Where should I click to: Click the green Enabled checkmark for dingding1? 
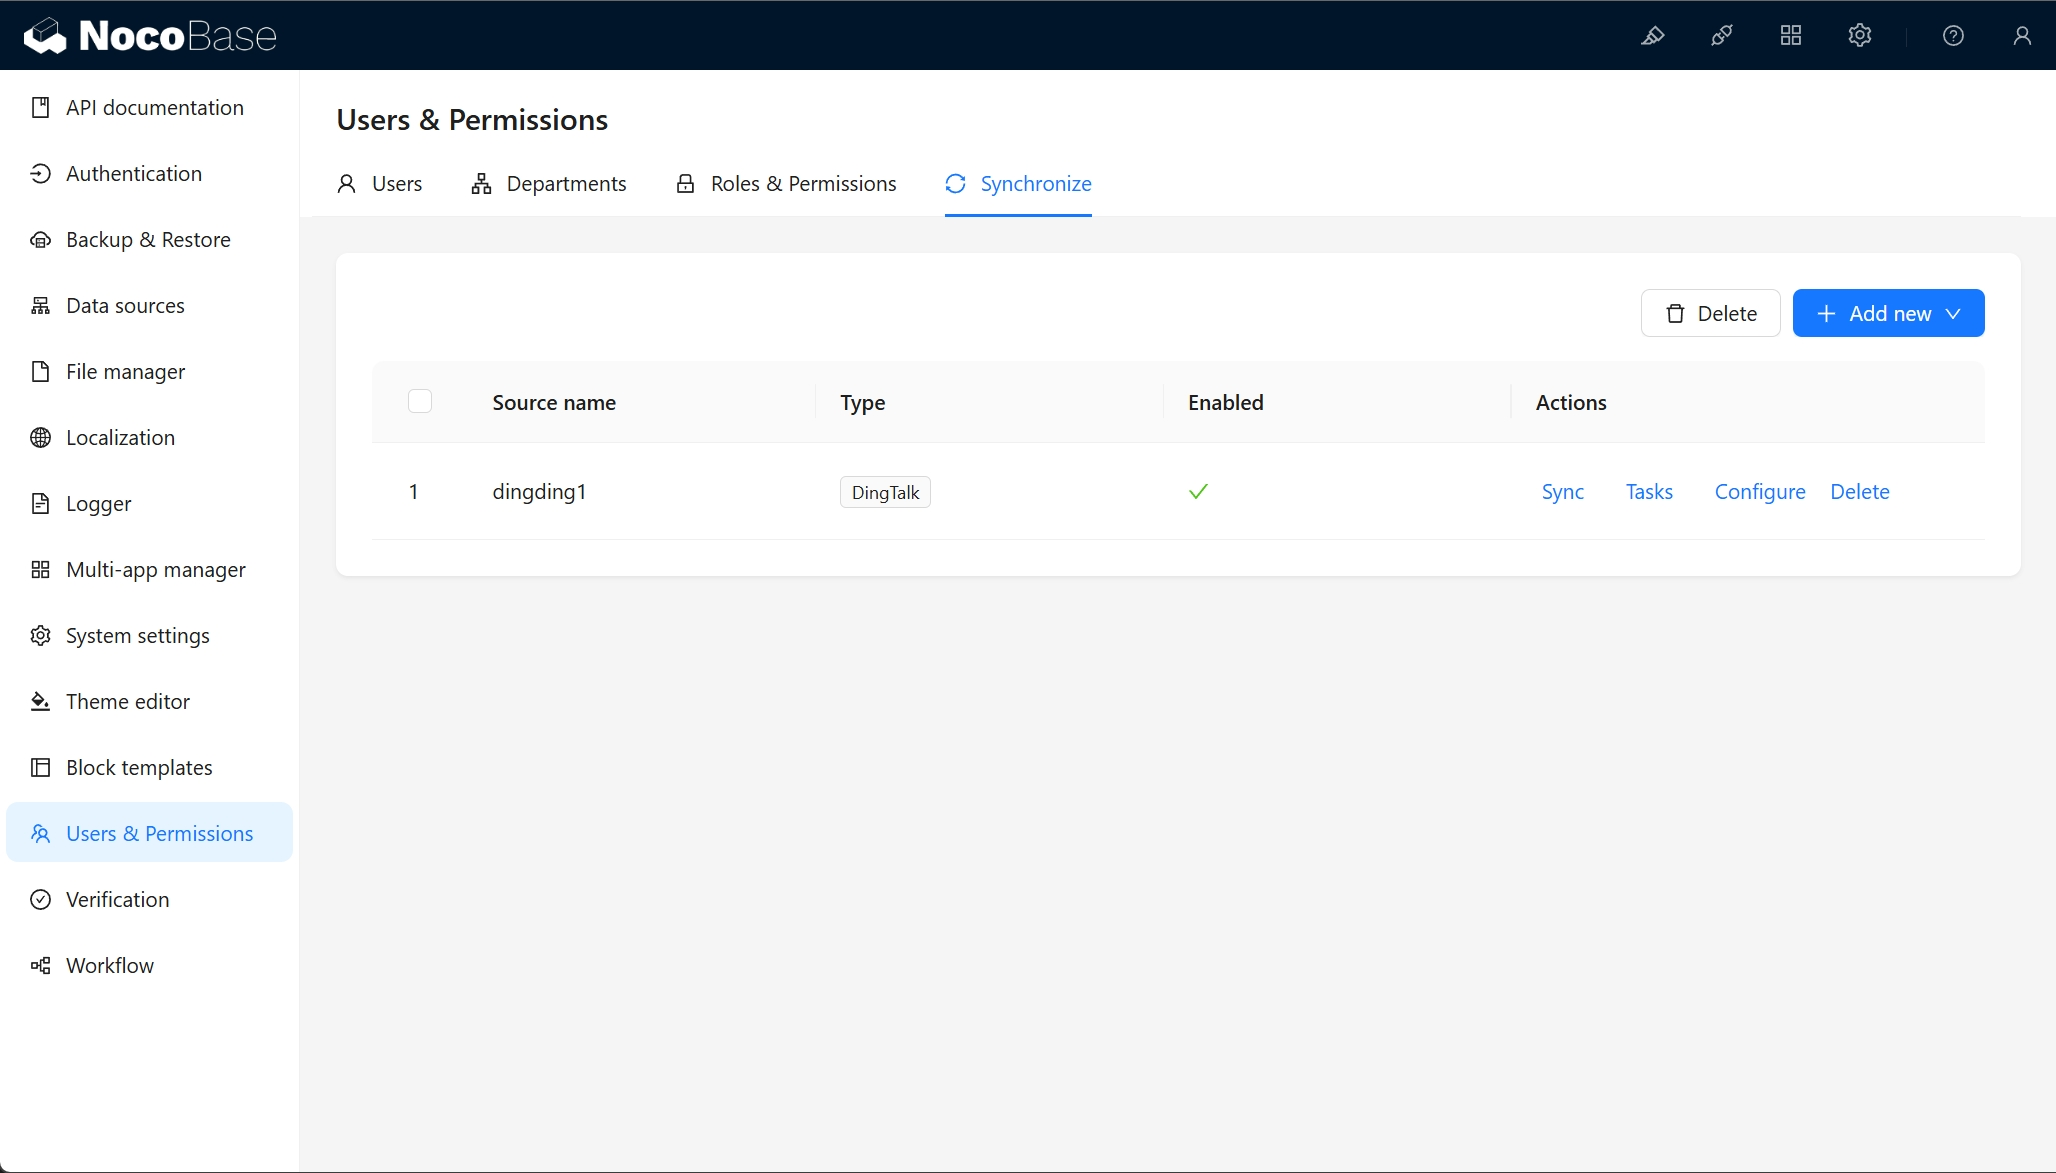(1198, 491)
